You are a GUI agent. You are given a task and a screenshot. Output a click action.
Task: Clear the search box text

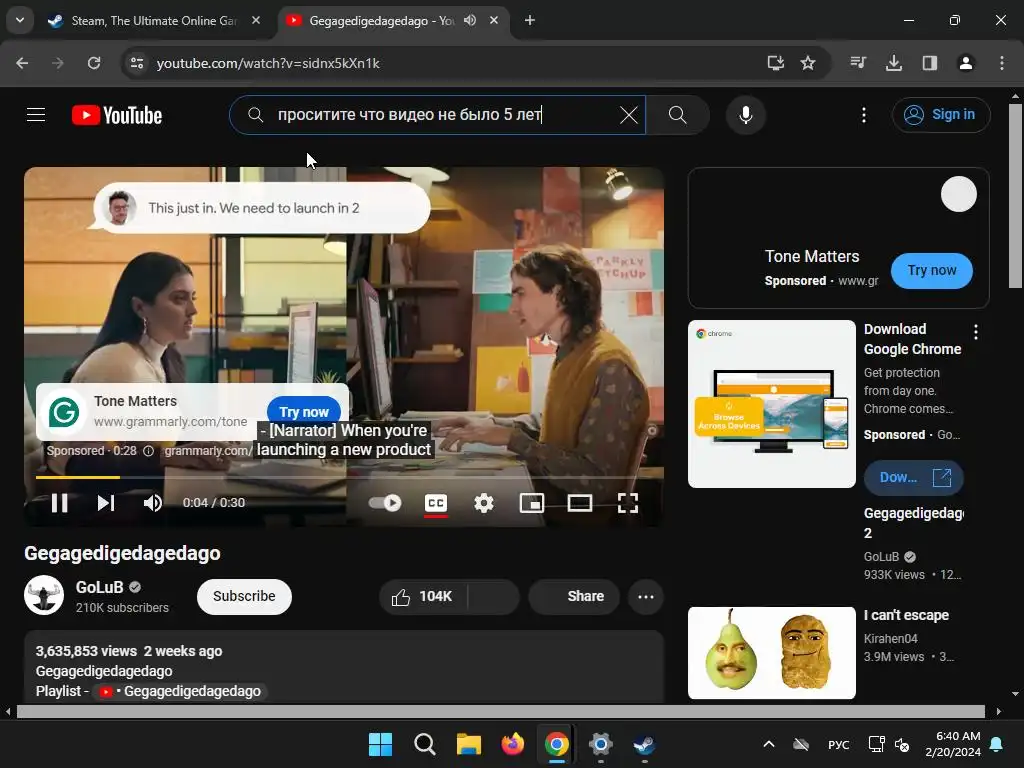[x=629, y=115]
